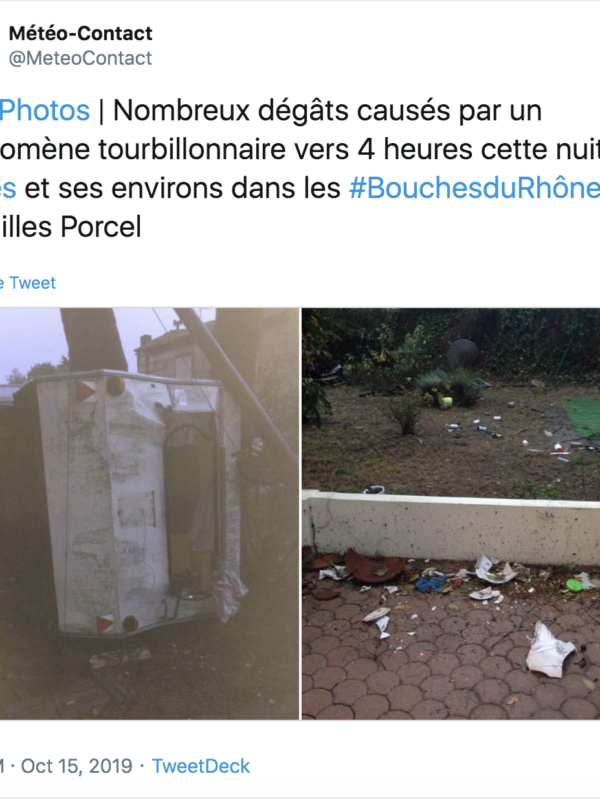This screenshot has width=600, height=800.
Task: Open the #BouchesduRhône hashtag
Action: [474, 188]
